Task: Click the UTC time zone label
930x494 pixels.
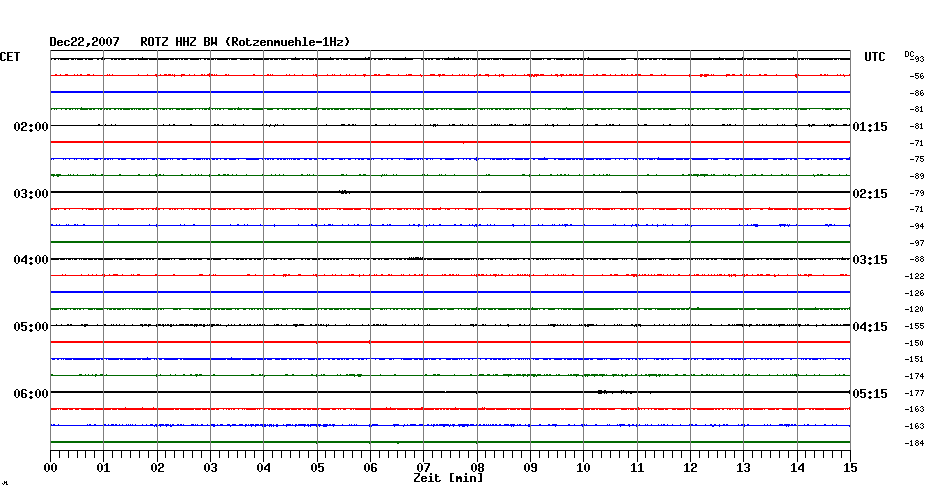Action: coord(875,57)
